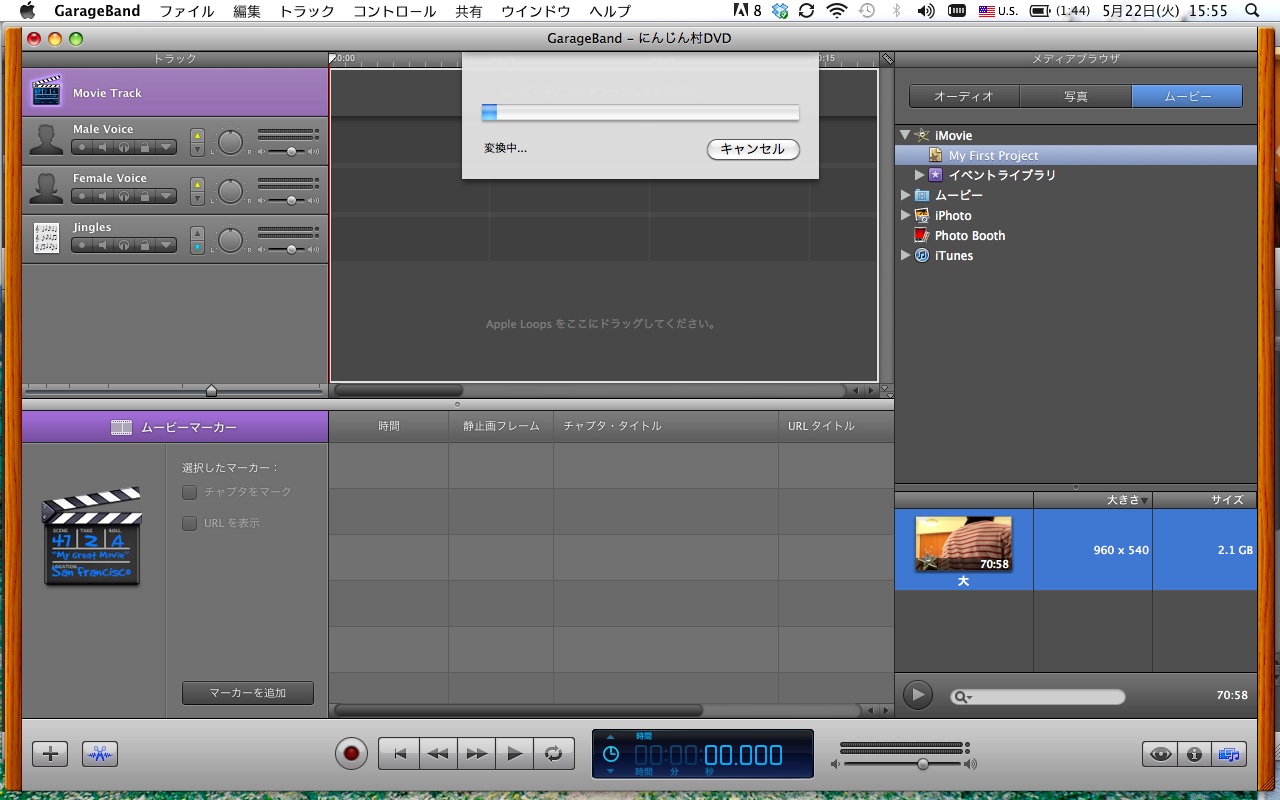1280x800 pixels.
Task: Click the rewind button
Action: [437, 754]
